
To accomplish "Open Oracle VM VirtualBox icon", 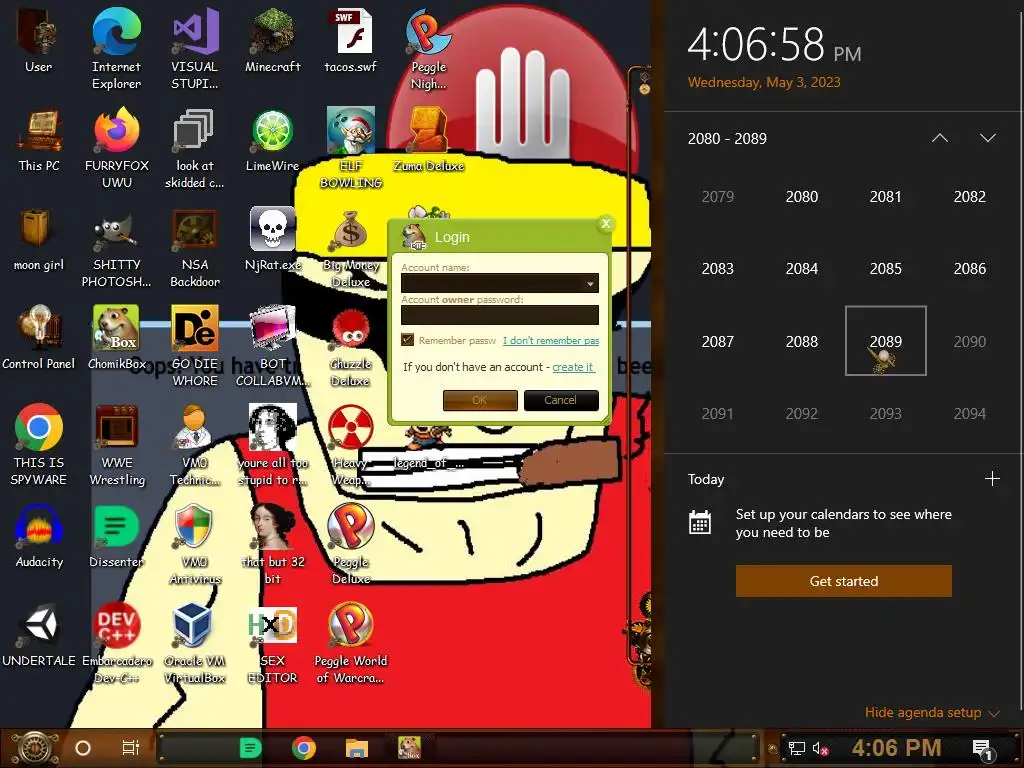I will click(x=195, y=644).
